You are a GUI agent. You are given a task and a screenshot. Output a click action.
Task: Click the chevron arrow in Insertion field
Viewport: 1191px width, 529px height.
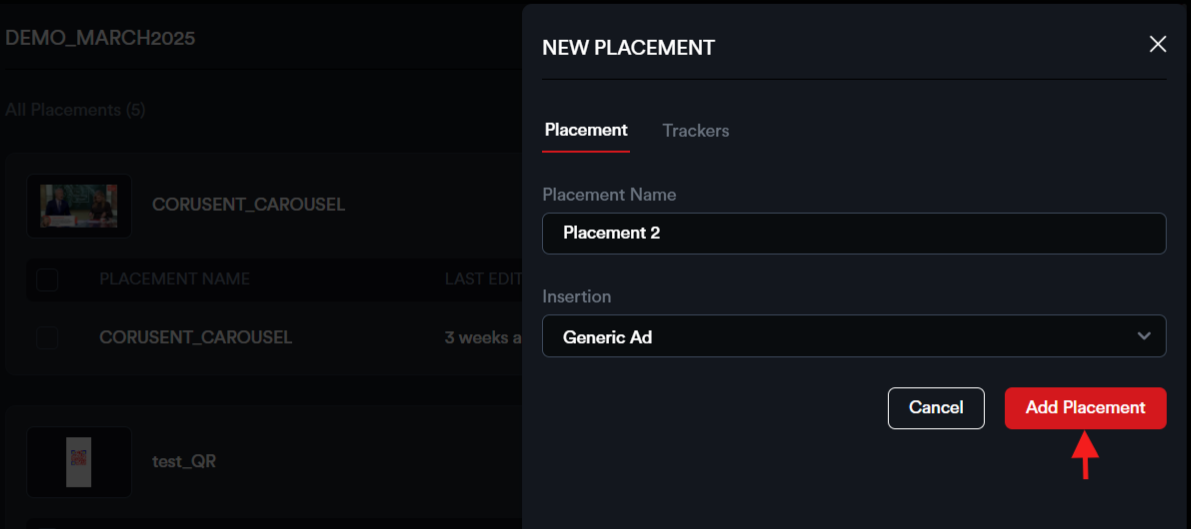[x=1144, y=337]
